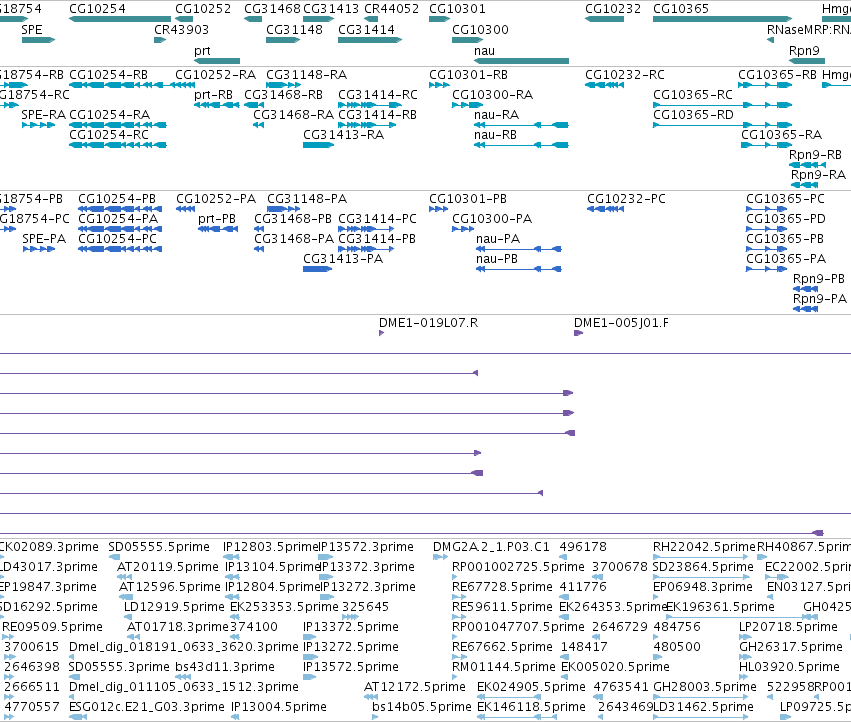Click EST bs43d11.3prime

[225, 667]
